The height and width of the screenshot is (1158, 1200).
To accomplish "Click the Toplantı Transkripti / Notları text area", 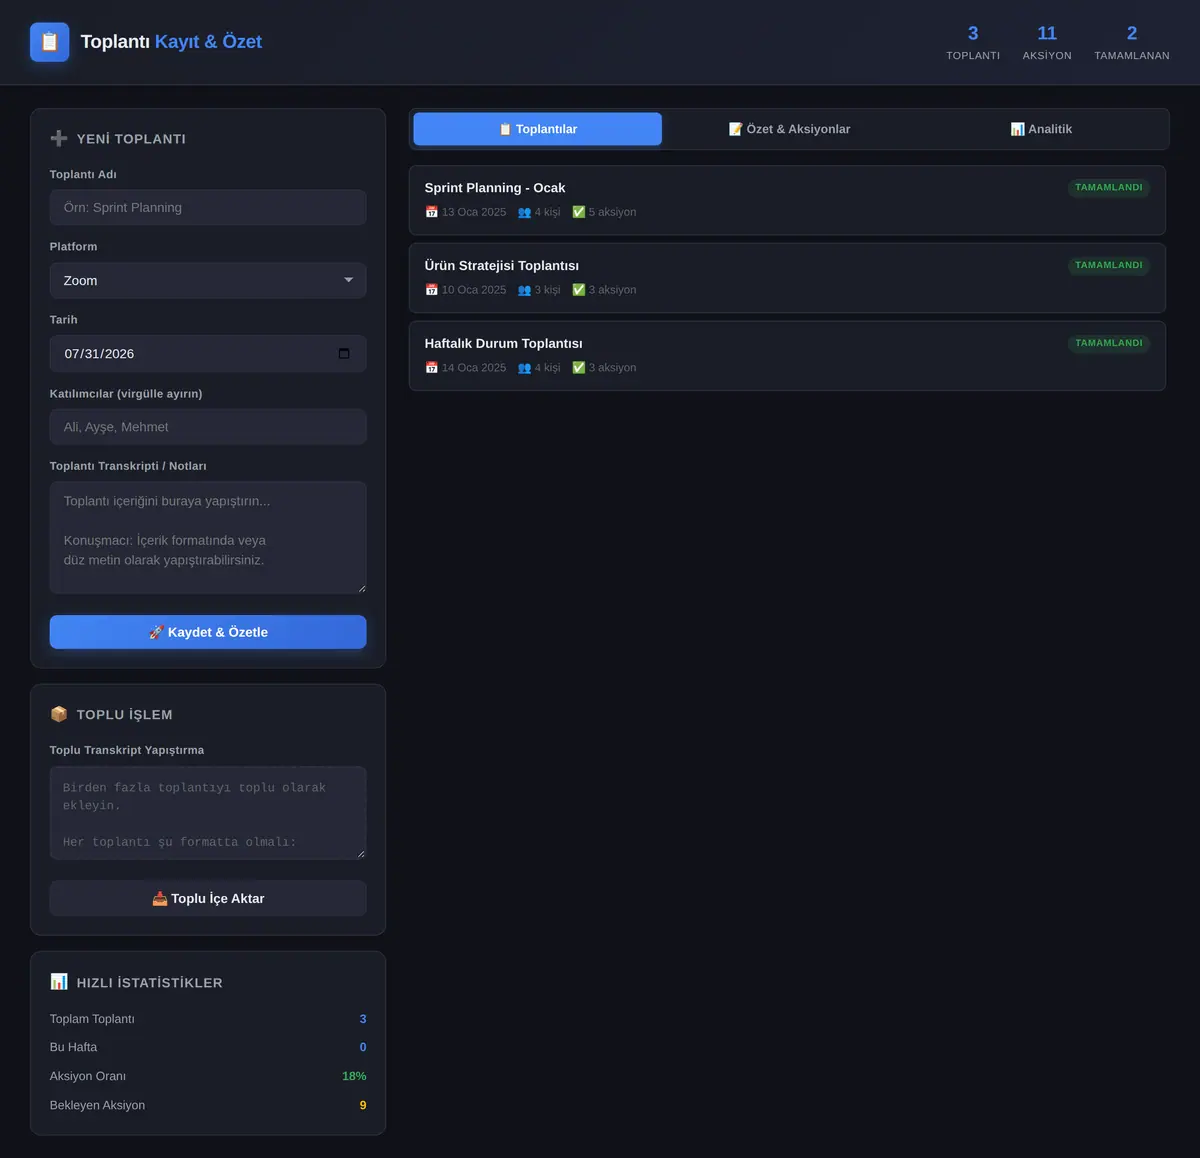I will (x=208, y=538).
